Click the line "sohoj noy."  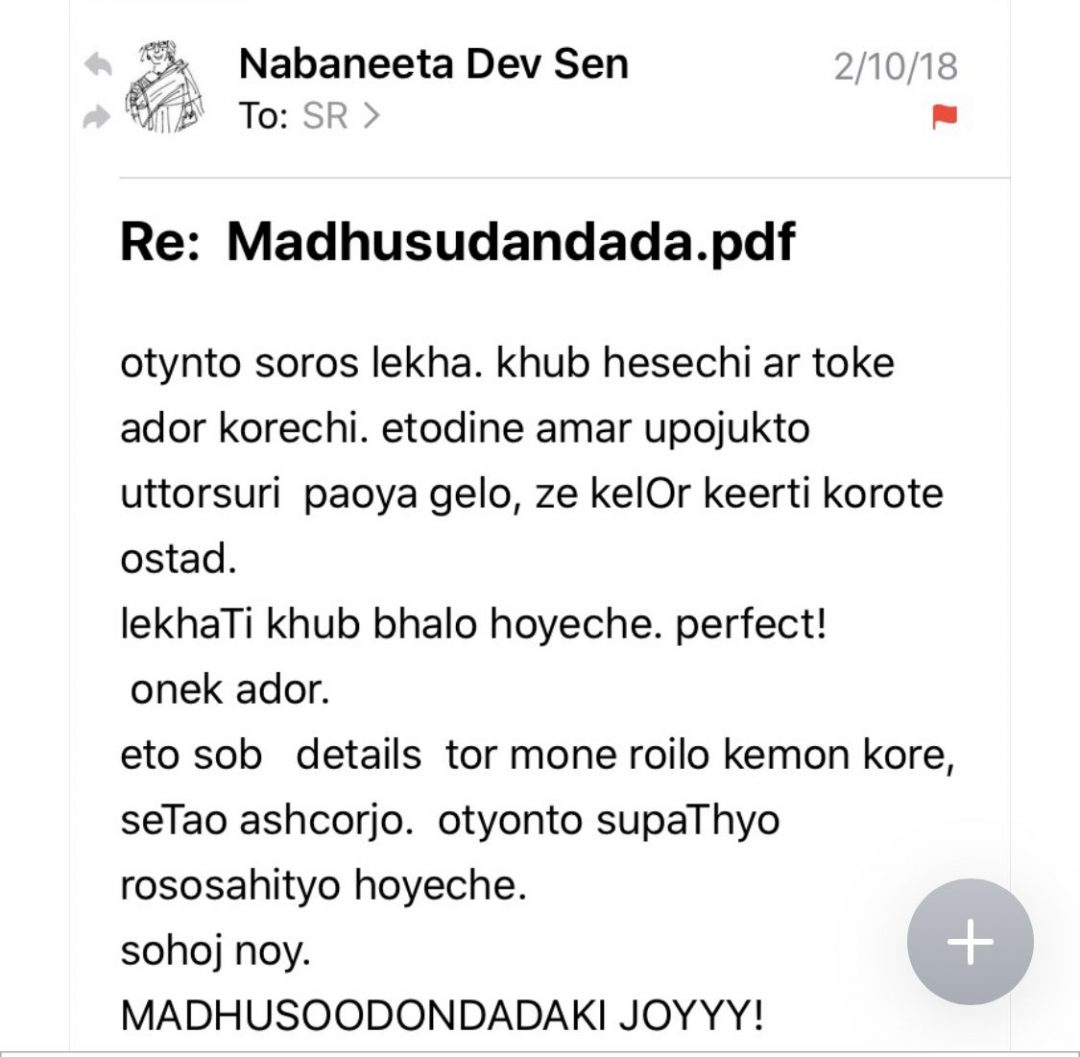(x=215, y=951)
